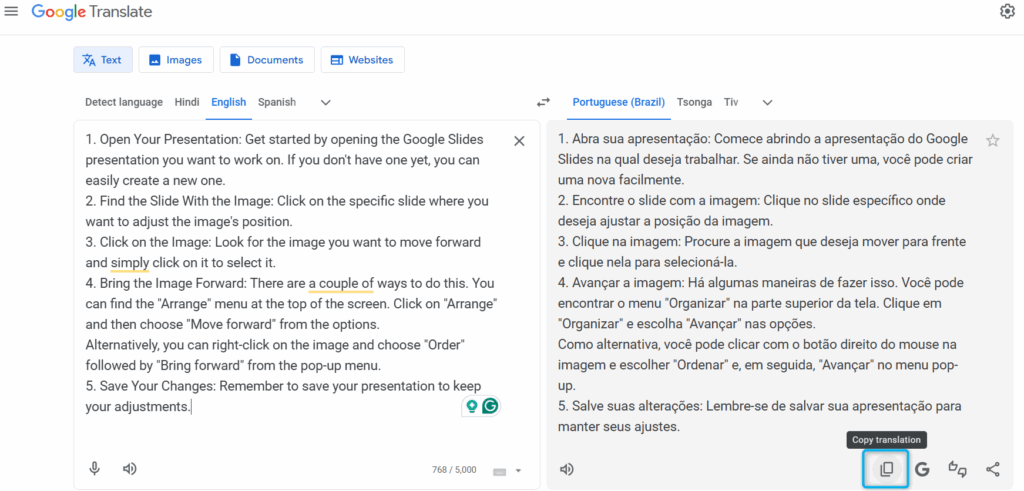The image size is (1024, 491).
Task: Listen to the English source text
Action: [x=129, y=468]
